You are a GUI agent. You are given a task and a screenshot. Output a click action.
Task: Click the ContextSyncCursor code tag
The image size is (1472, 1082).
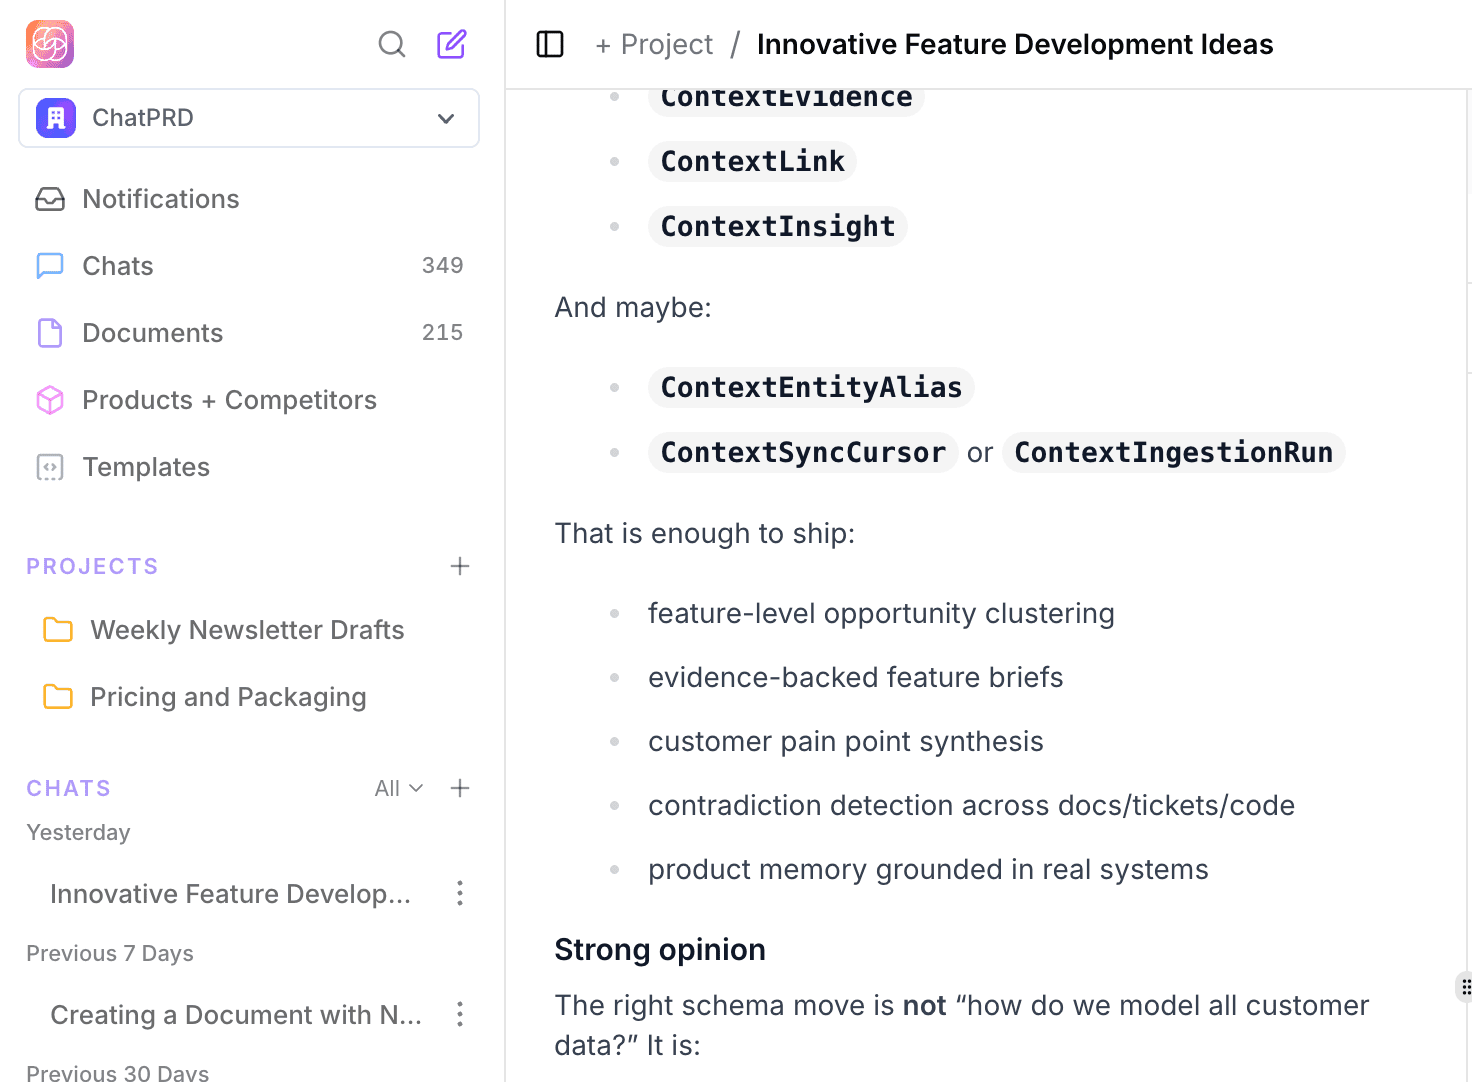coord(803,452)
